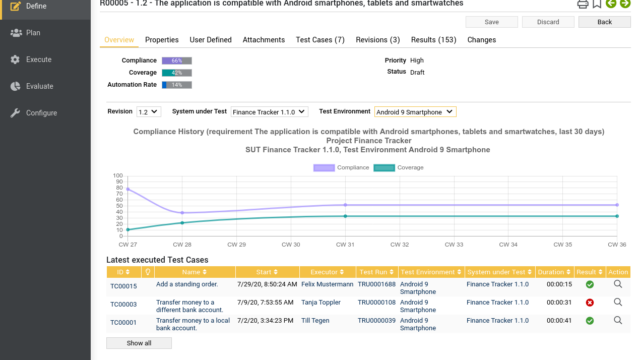640x360 pixels.
Task: Go to next requirement with right arrow
Action: tap(625, 4)
